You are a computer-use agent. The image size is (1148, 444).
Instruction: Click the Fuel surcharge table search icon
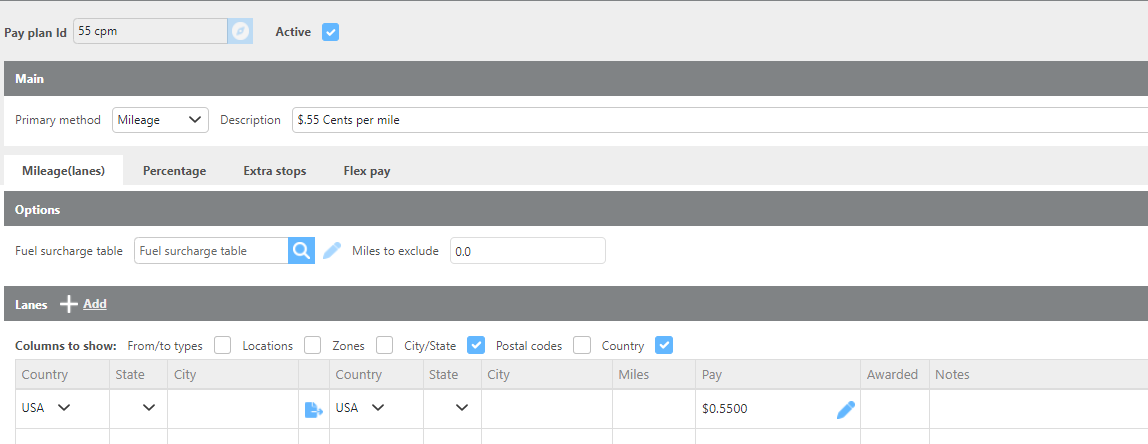click(x=301, y=251)
